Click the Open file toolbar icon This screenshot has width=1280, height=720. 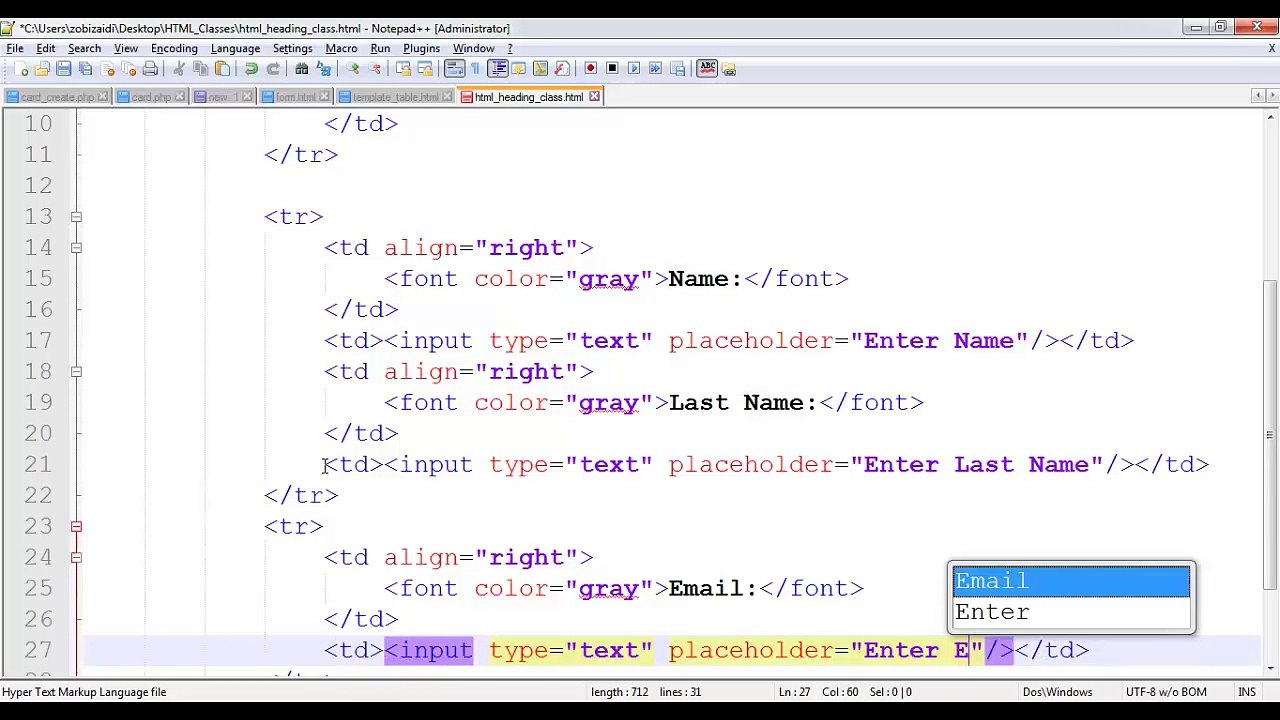[x=42, y=69]
